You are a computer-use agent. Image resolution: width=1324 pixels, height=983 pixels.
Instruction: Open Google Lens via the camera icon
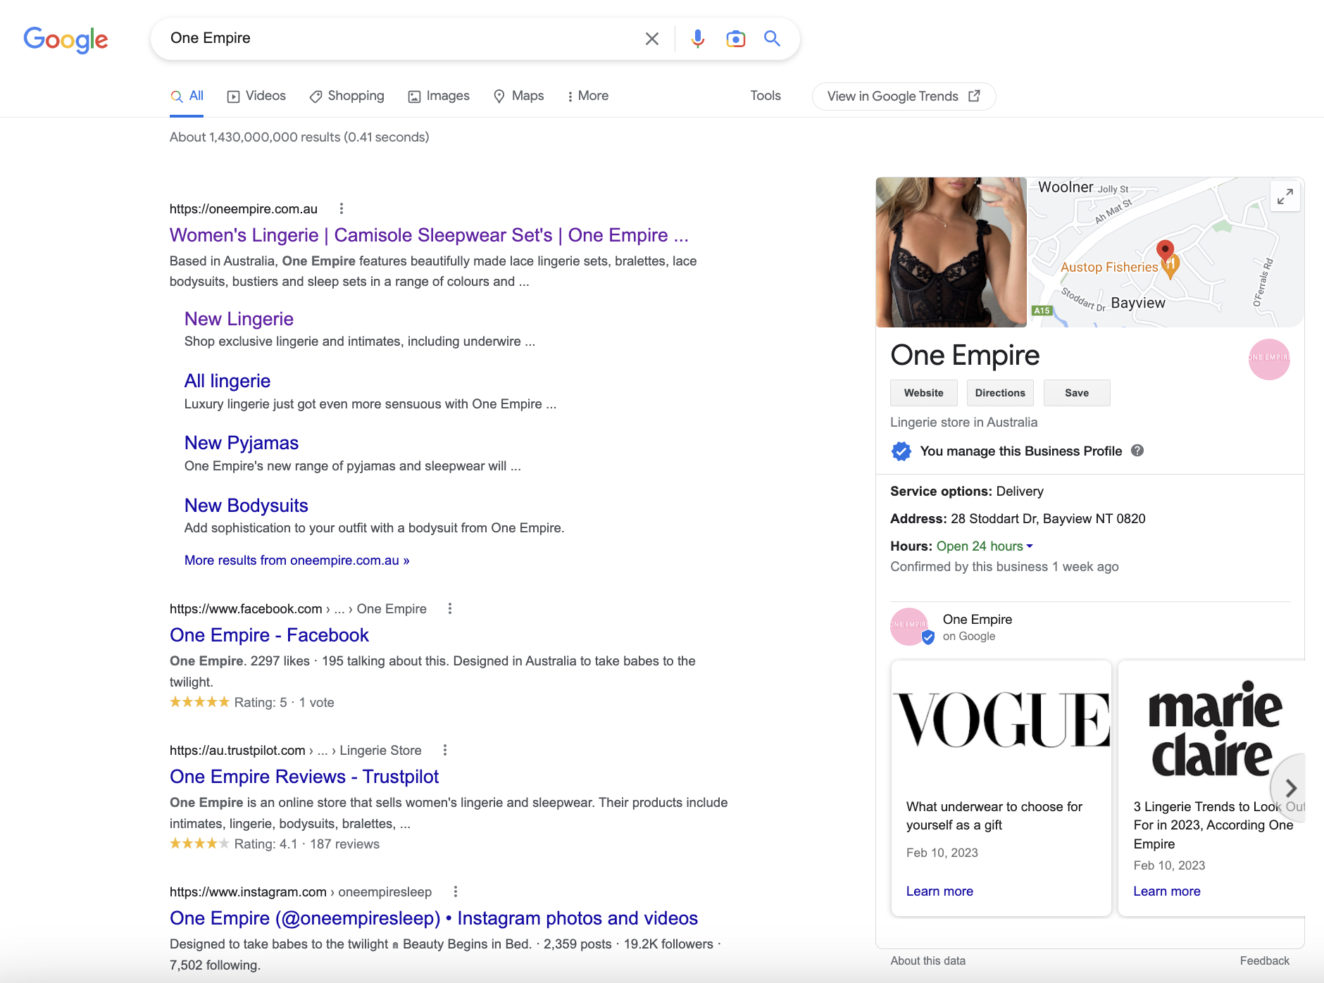735,37
